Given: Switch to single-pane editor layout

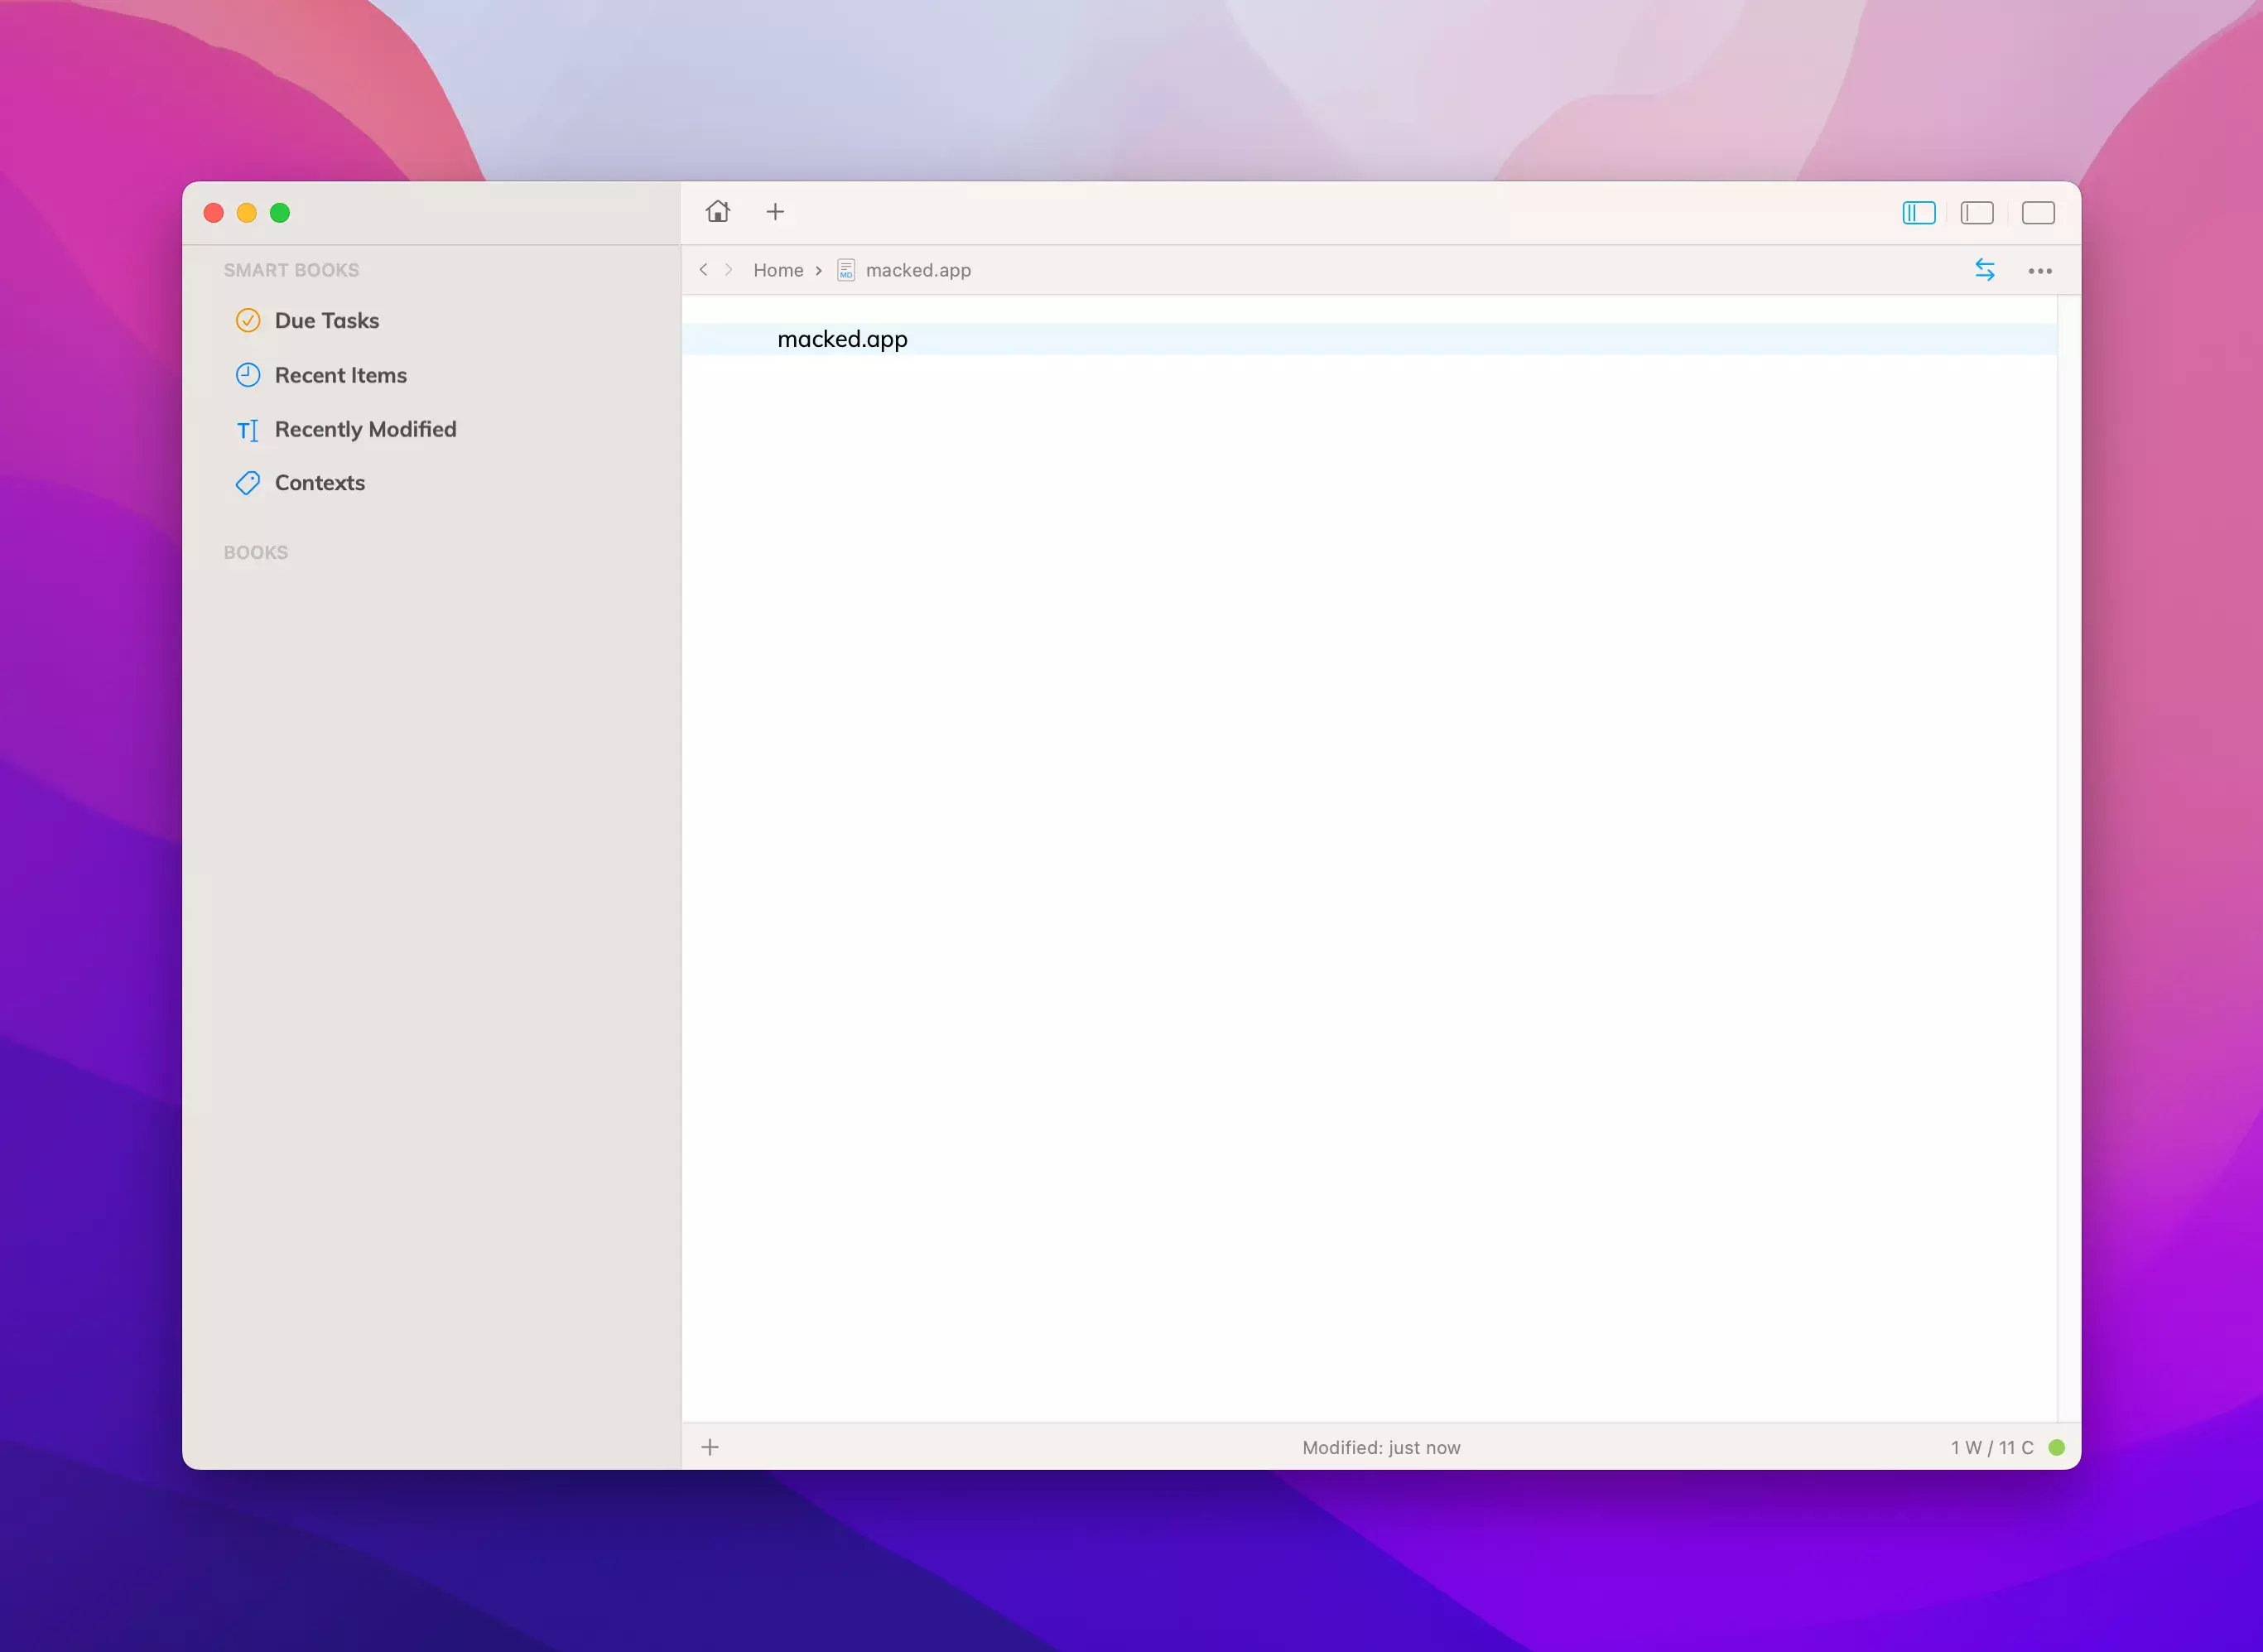Looking at the screenshot, I should tap(2037, 213).
